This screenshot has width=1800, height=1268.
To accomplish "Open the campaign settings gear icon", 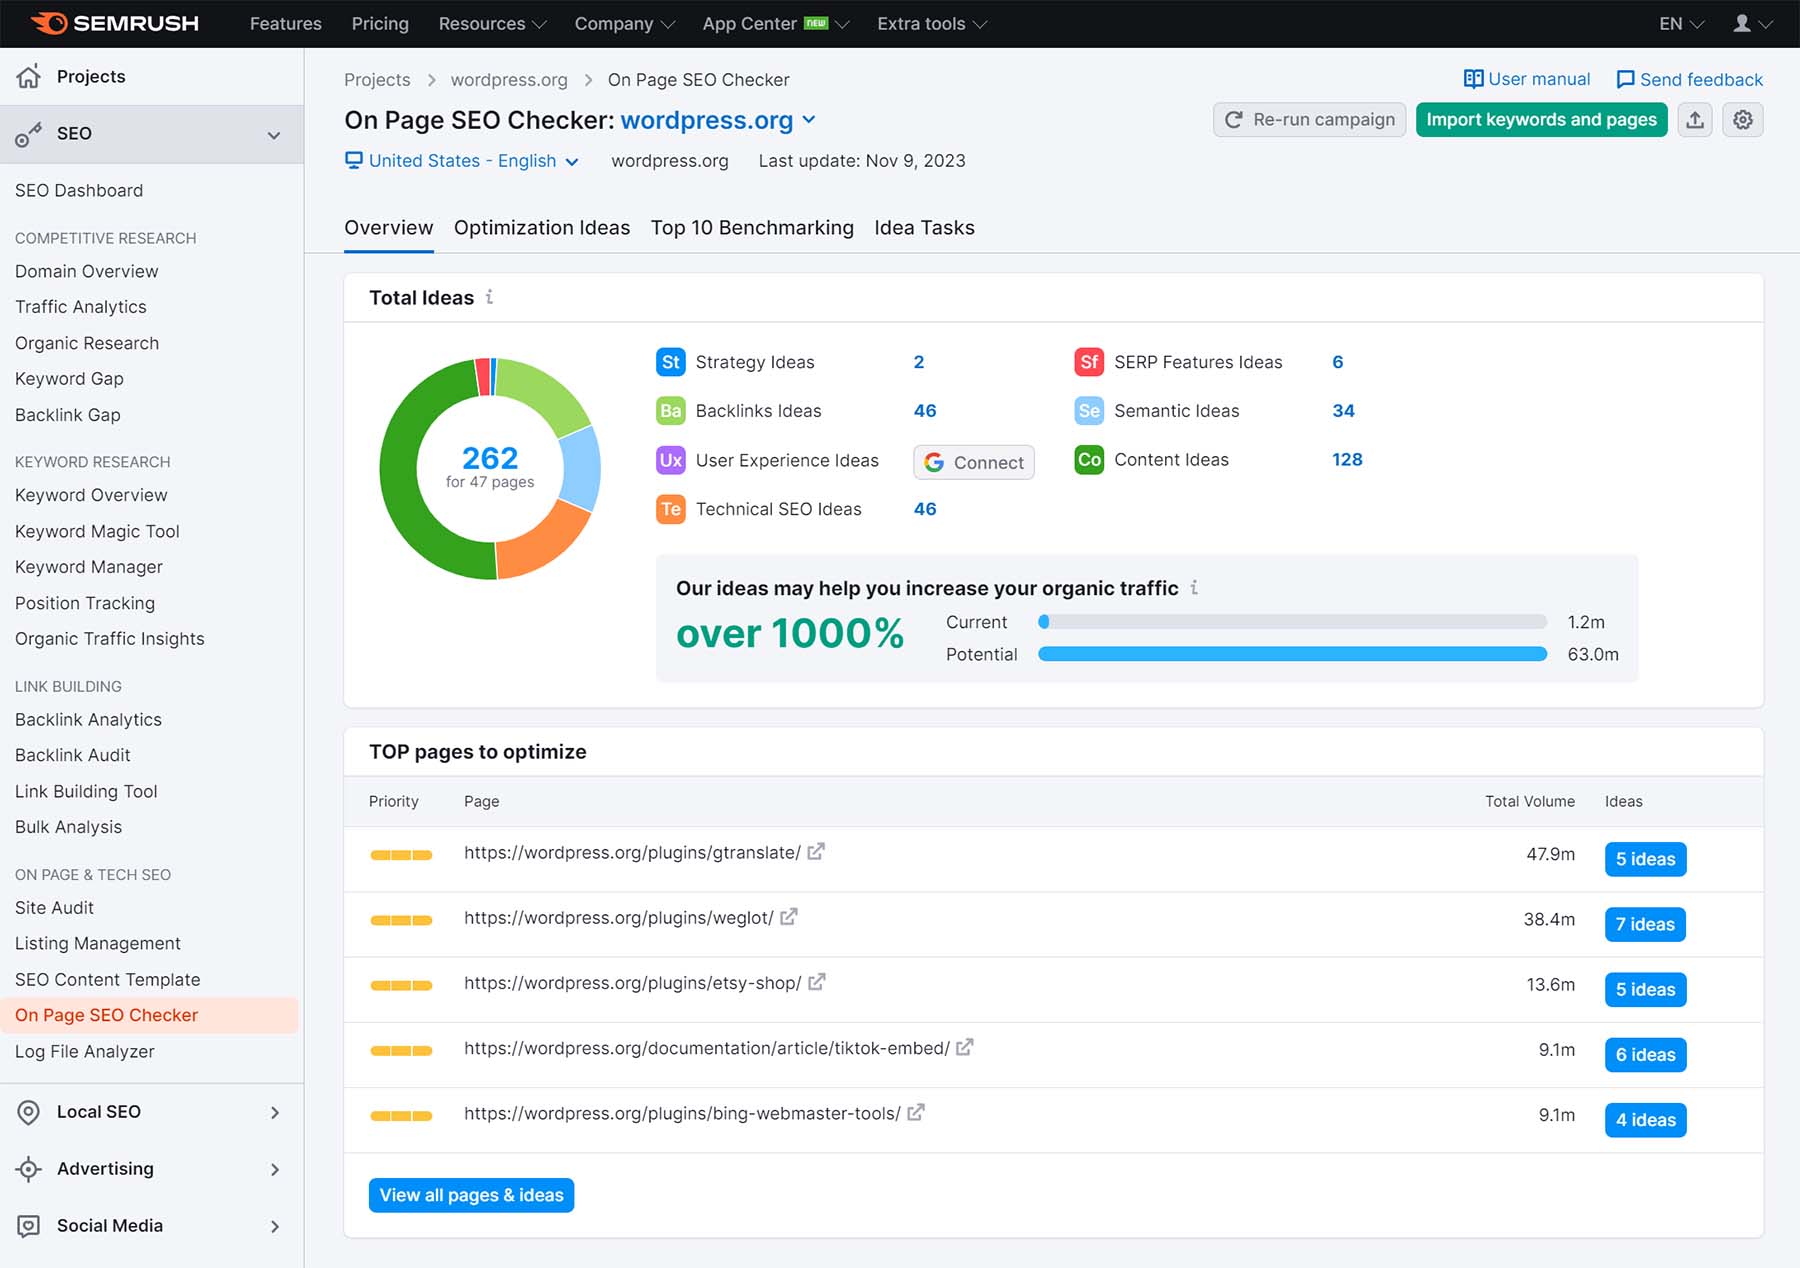I will click(x=1742, y=120).
